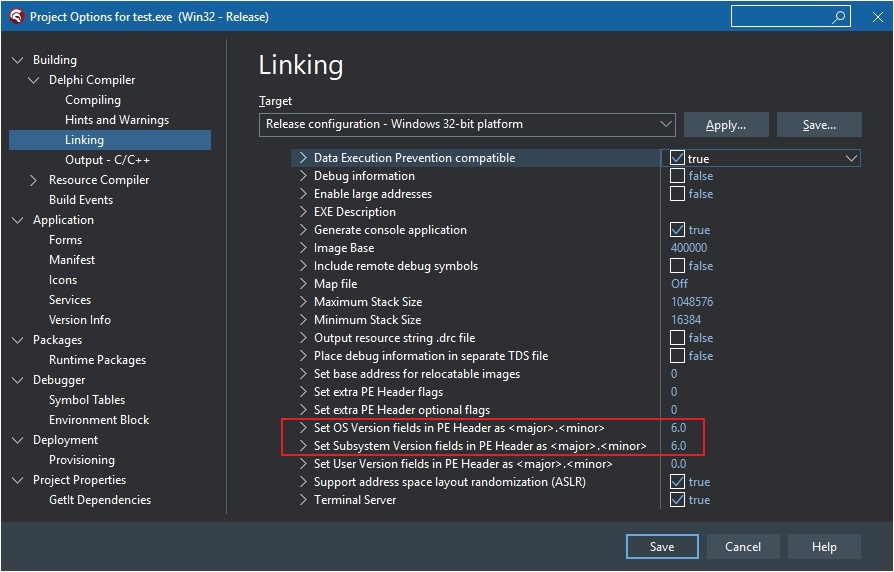Open the DEP true value dropdown arrow
Screen dimensions: 894x572
click(851, 158)
